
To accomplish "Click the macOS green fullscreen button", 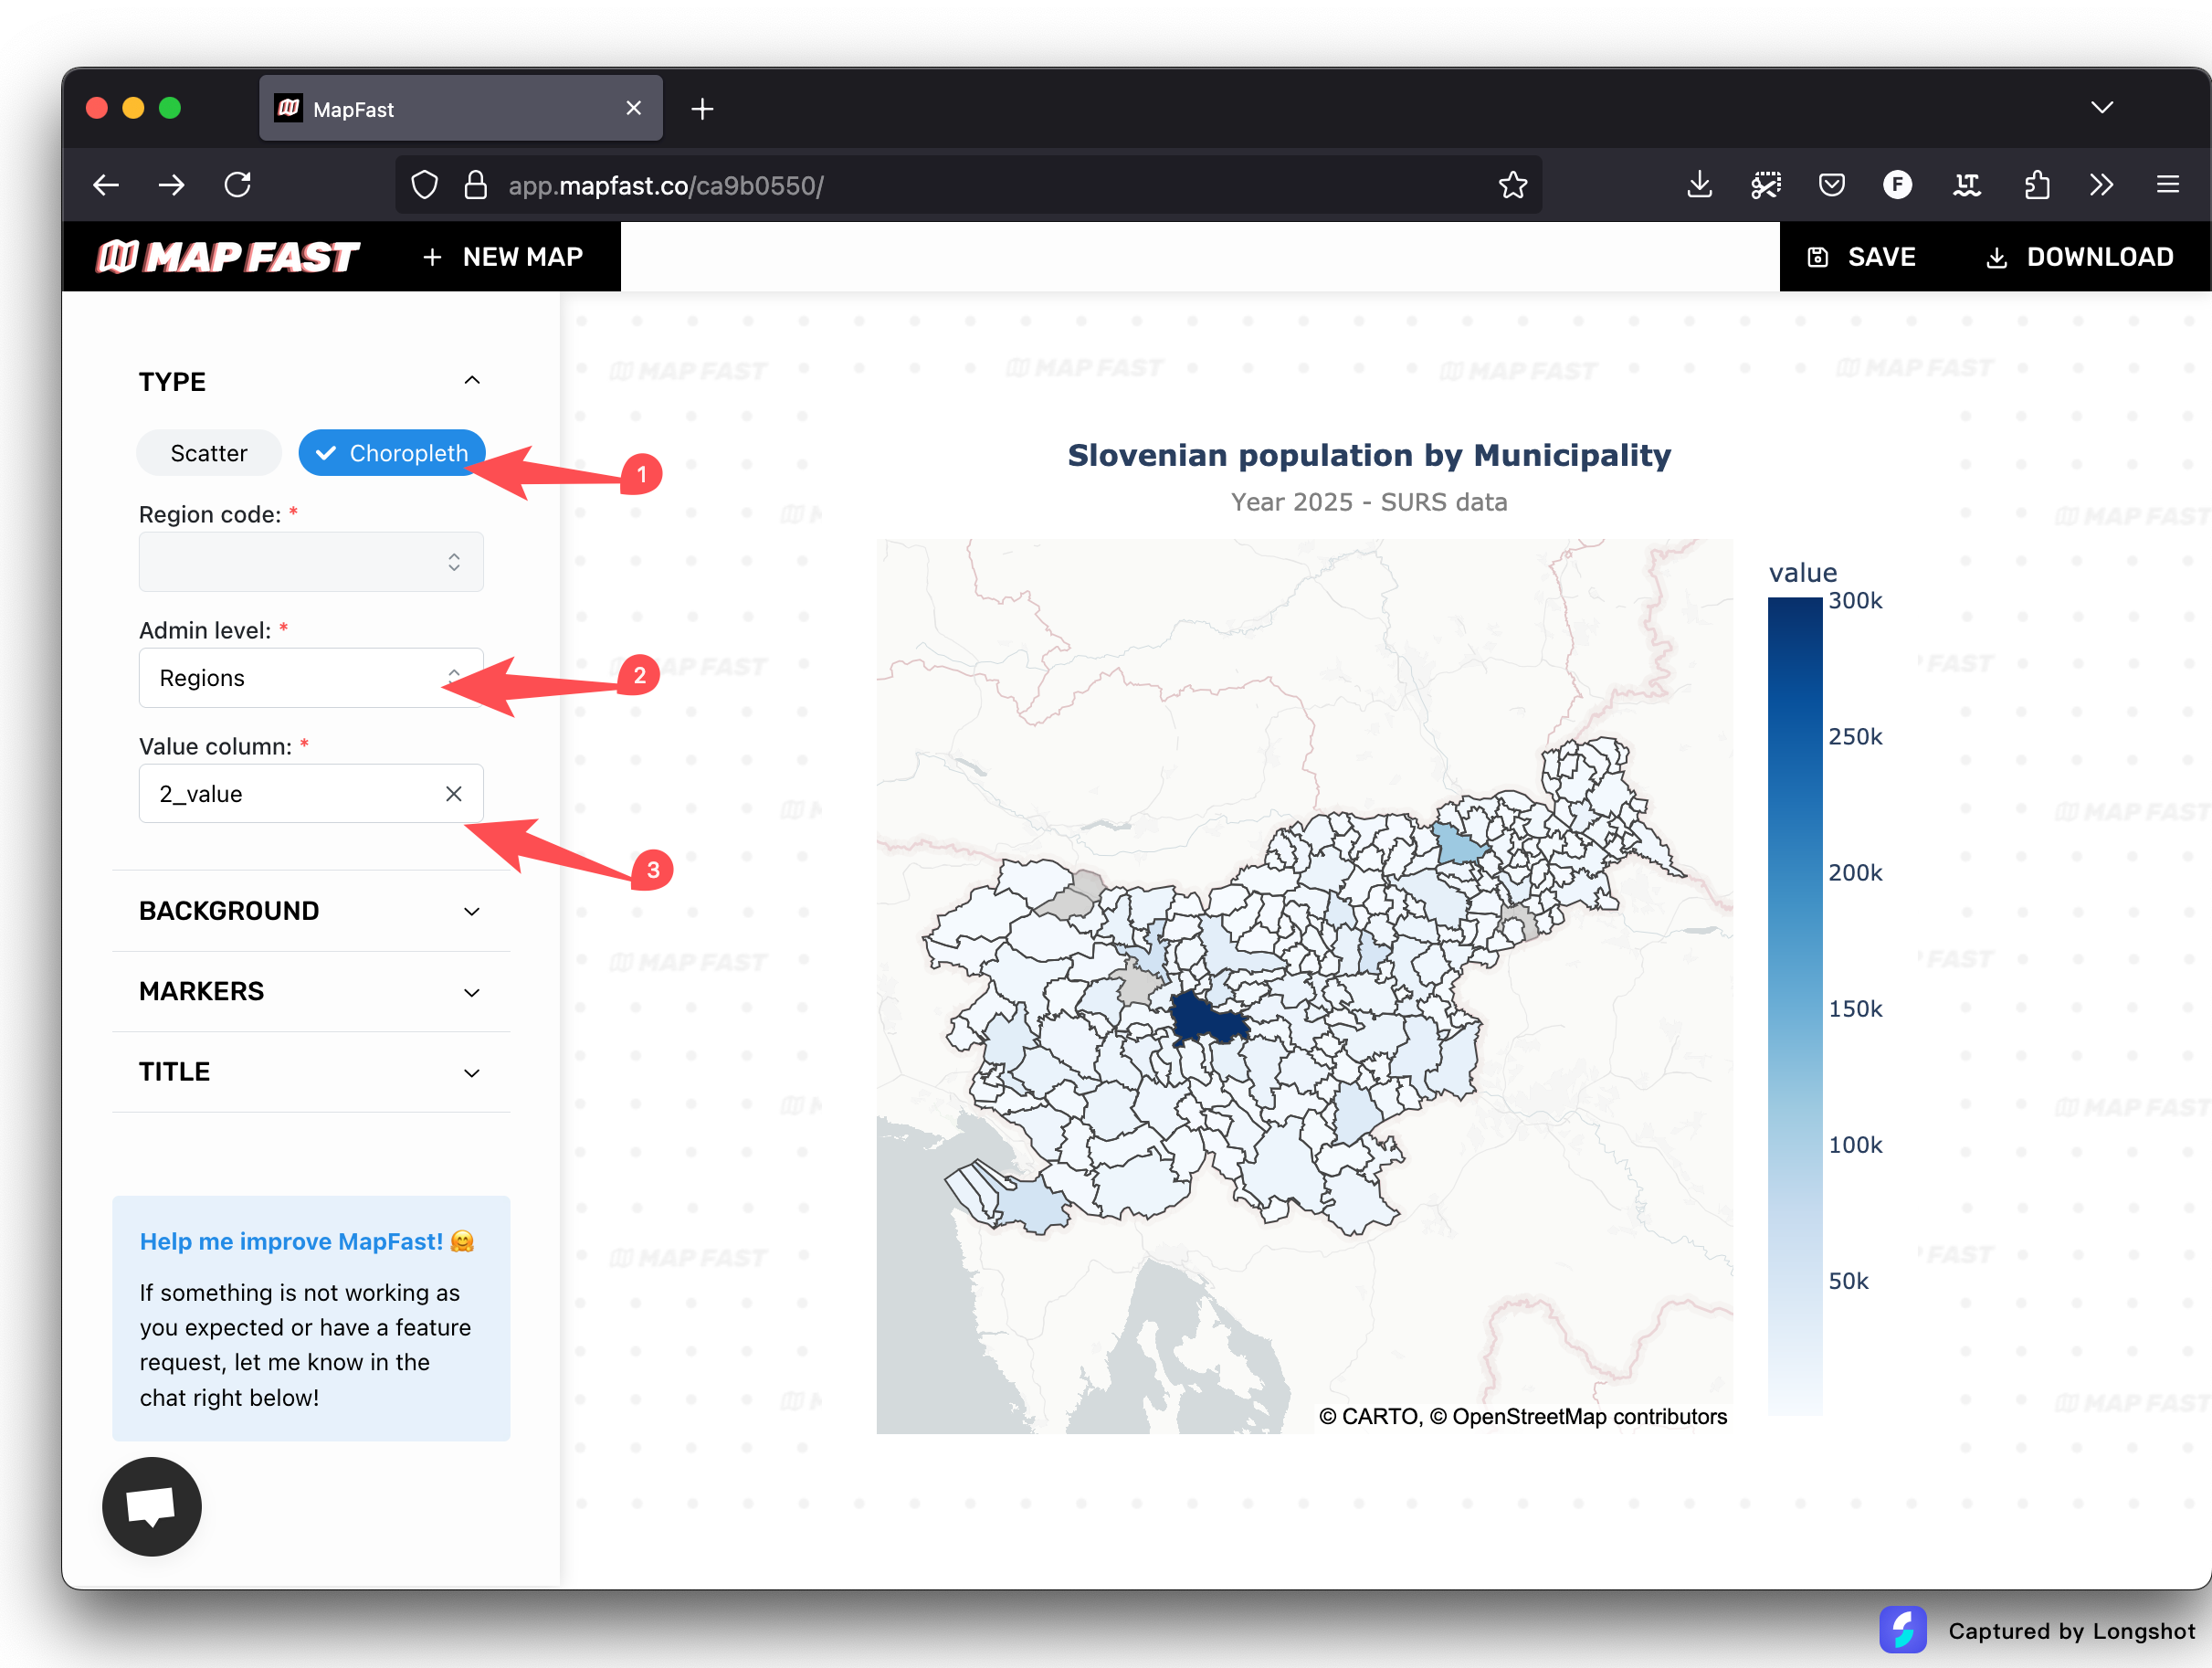I will (170, 108).
